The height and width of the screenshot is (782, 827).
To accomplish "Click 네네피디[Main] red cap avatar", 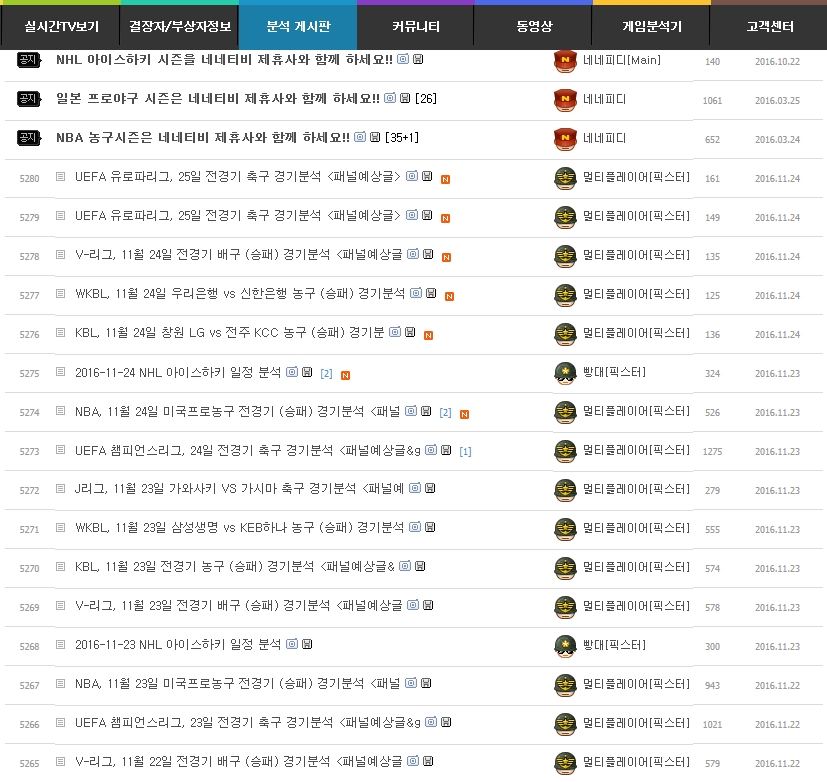I will pyautogui.click(x=565, y=61).
